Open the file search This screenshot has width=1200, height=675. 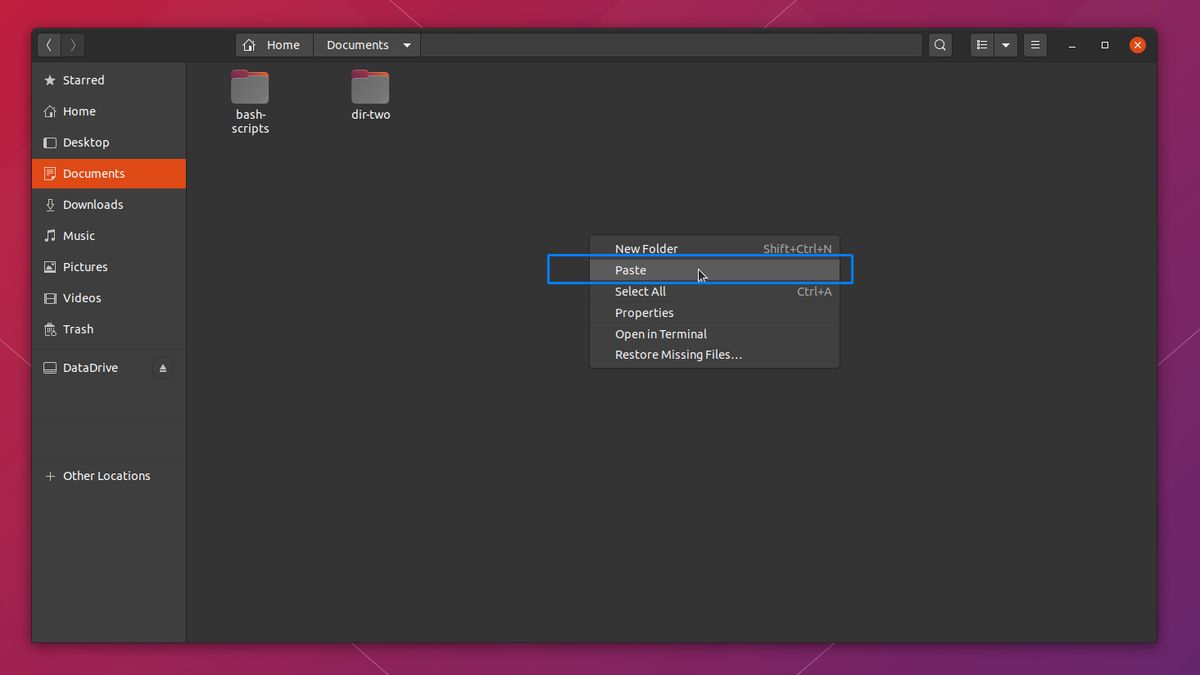pos(939,44)
